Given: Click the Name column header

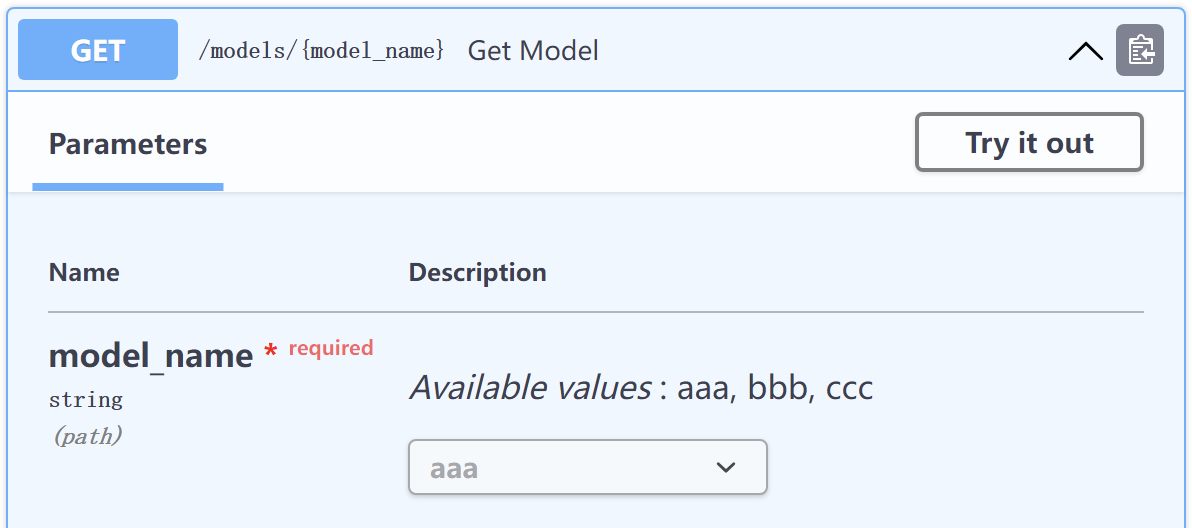Looking at the screenshot, I should click(84, 273).
